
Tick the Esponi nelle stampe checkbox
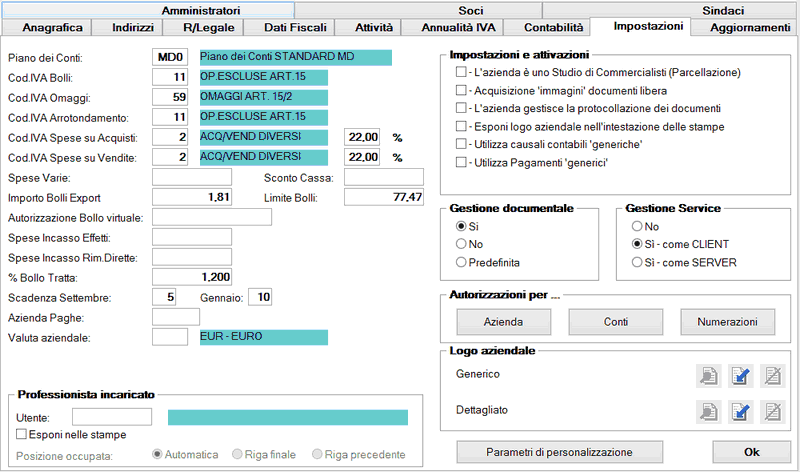pyautogui.click(x=21, y=434)
